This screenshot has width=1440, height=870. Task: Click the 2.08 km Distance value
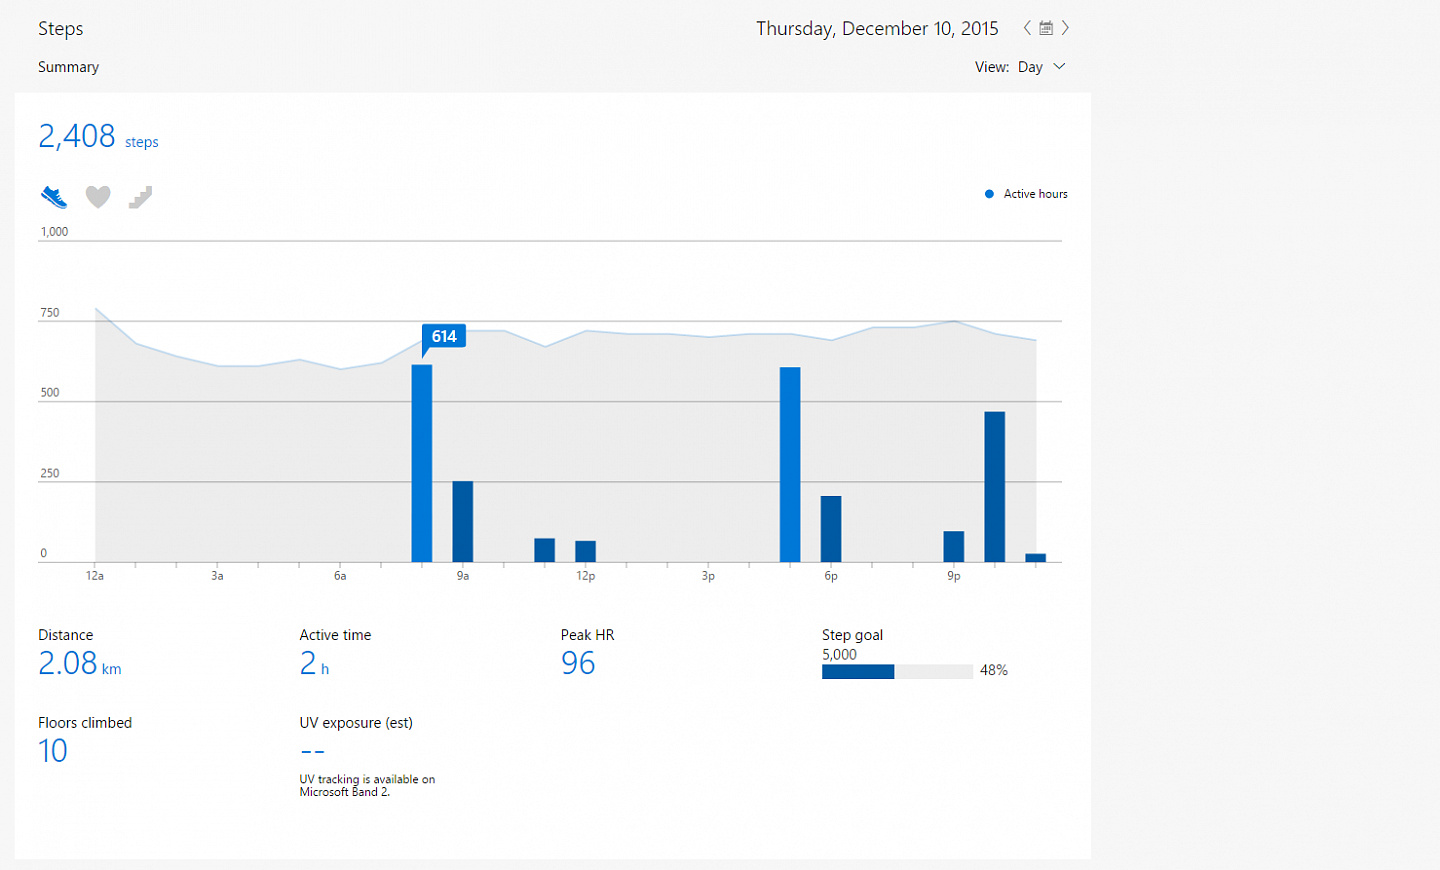80,663
